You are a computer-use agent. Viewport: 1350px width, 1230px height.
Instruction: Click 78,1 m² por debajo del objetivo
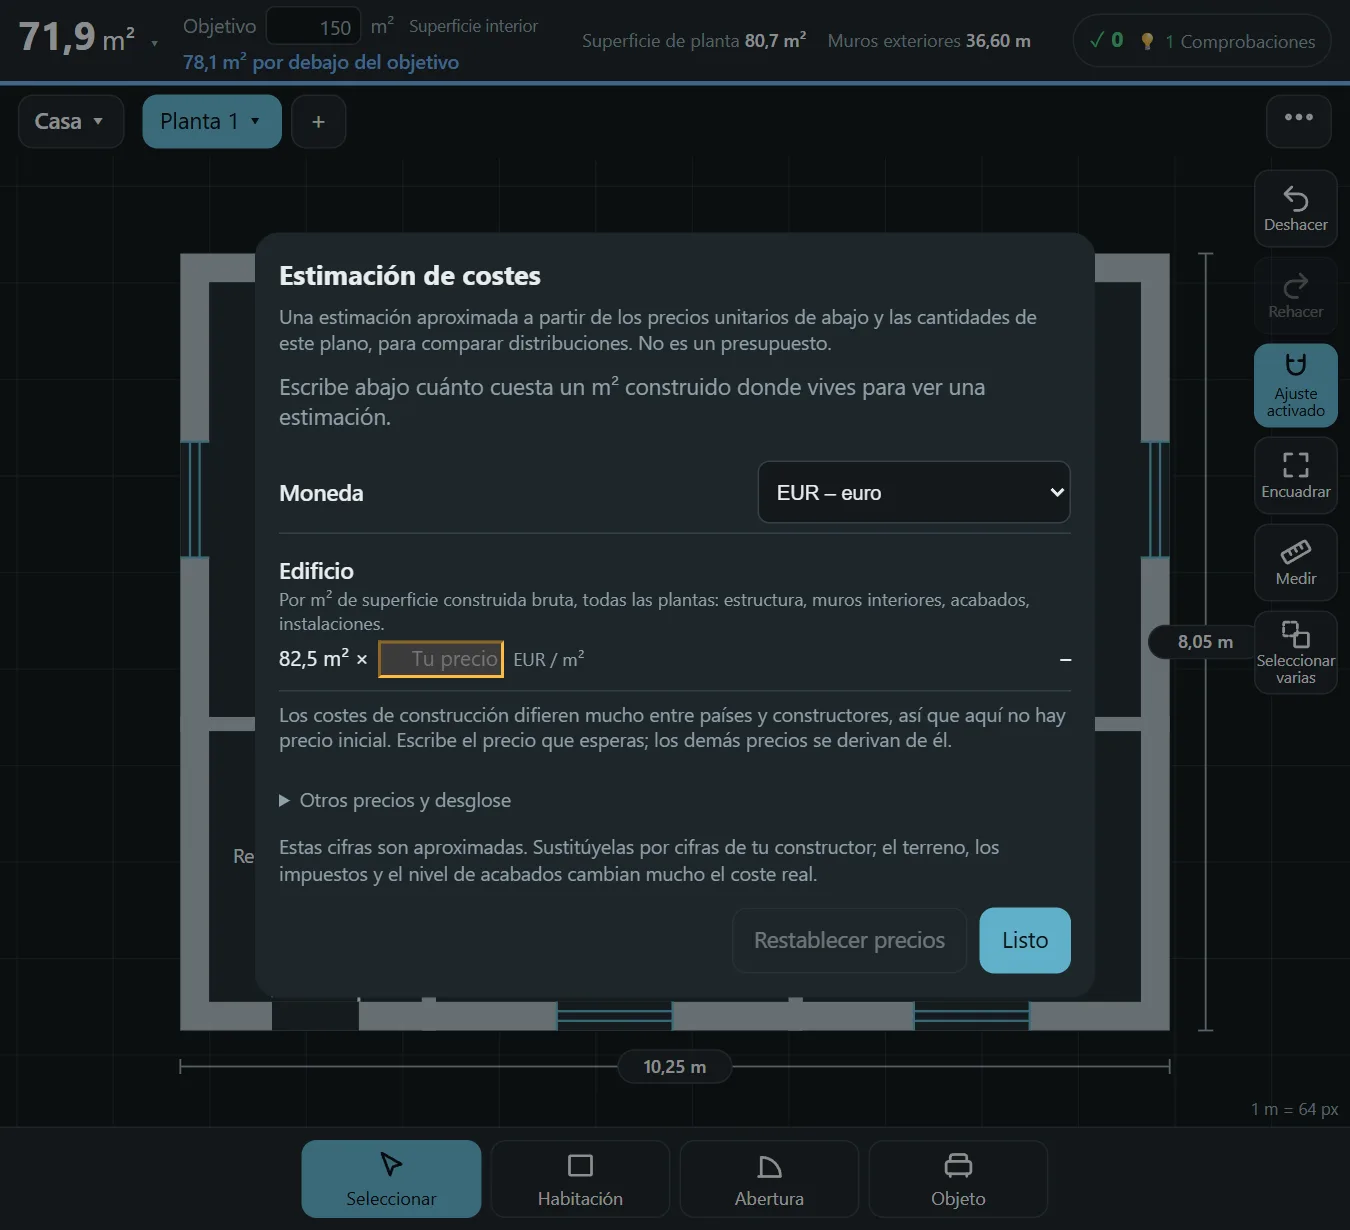[x=321, y=62]
